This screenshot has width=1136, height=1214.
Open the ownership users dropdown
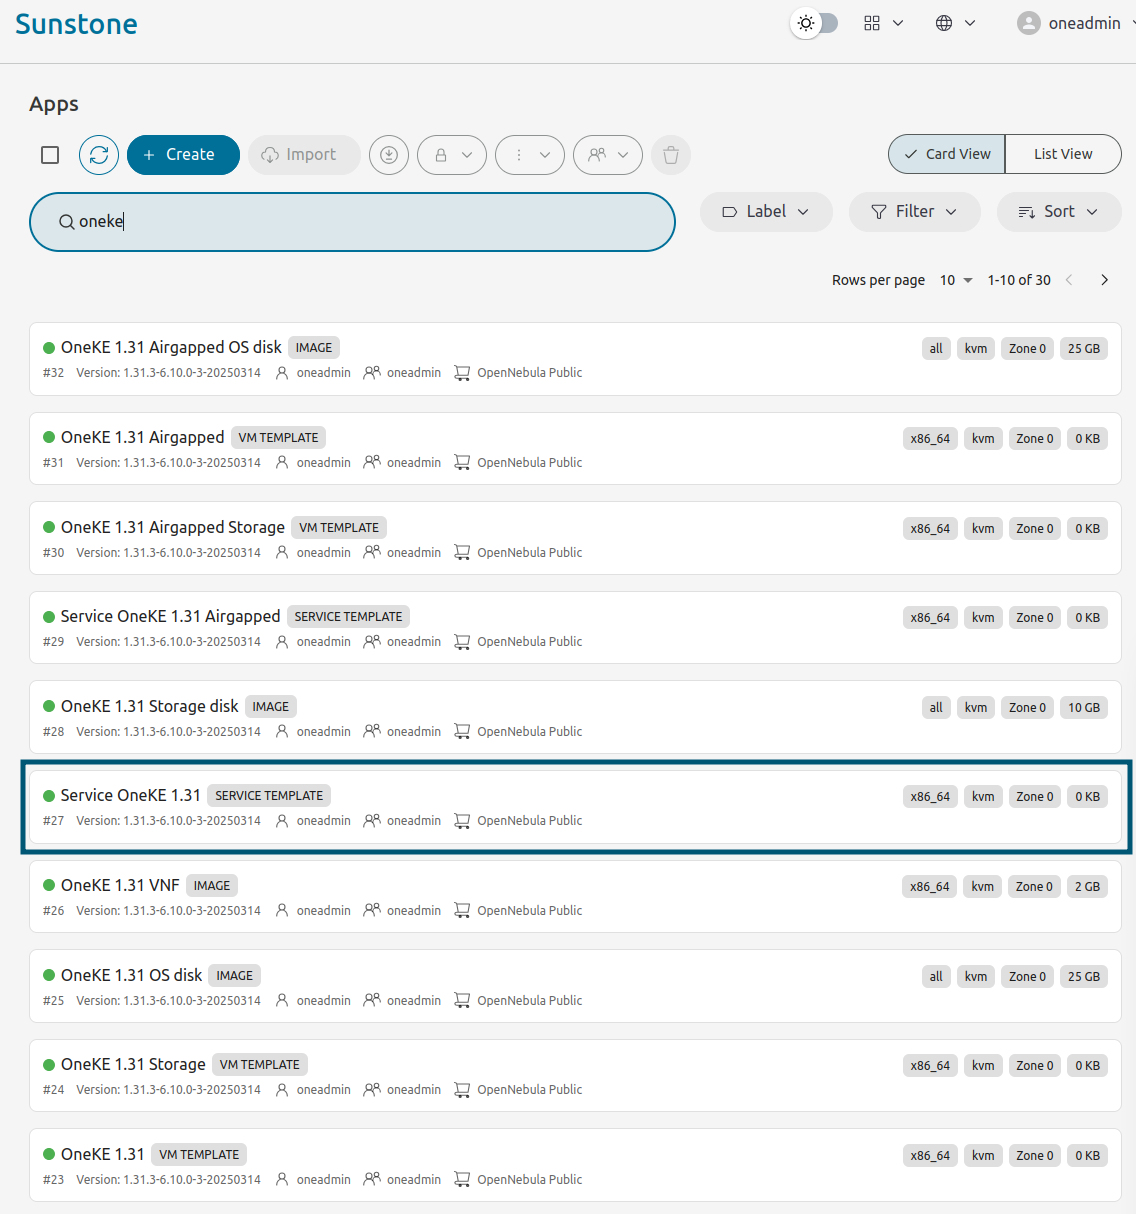[x=608, y=155]
